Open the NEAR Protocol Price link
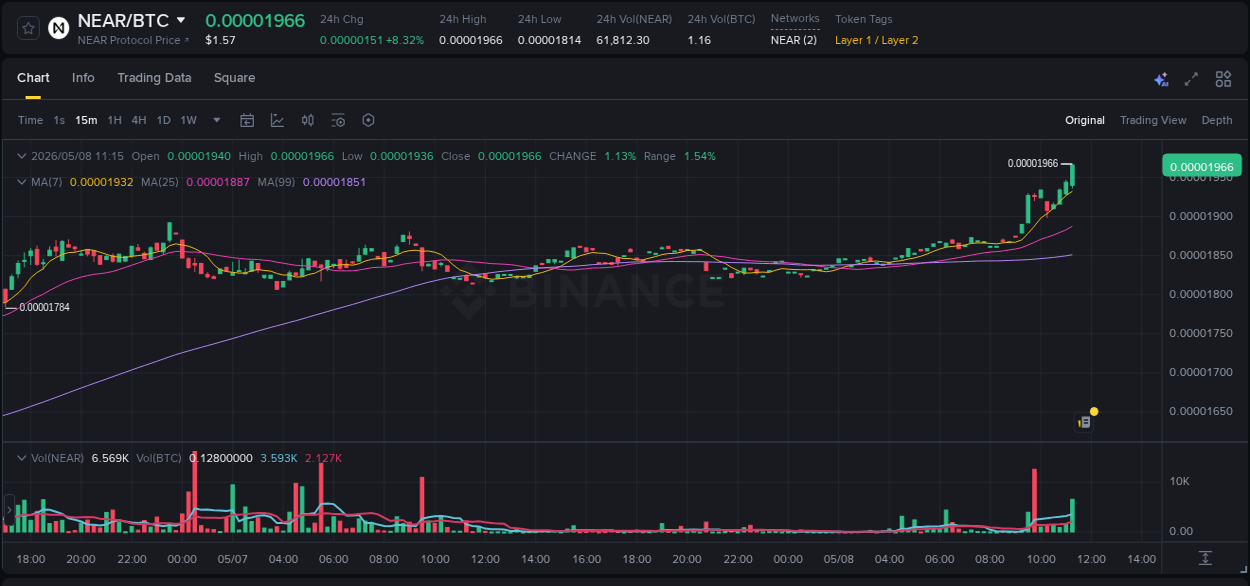 click(x=133, y=40)
